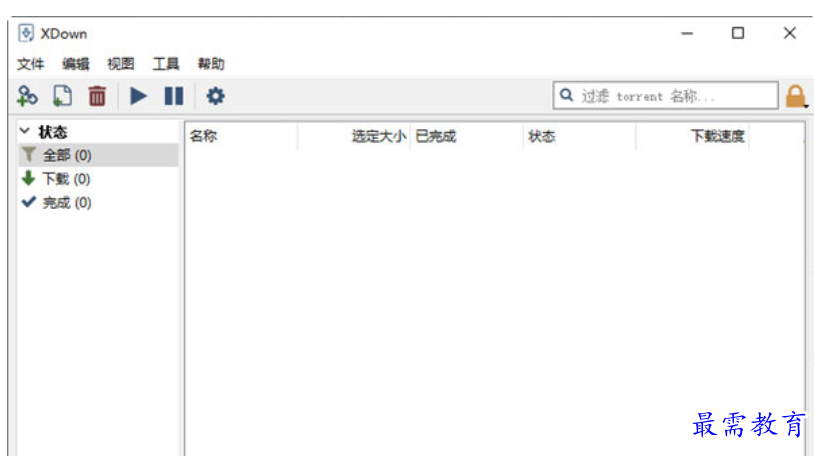Click the magnifier icon in filter box
Image resolution: width=814 pixels, height=456 pixels.
tap(566, 96)
